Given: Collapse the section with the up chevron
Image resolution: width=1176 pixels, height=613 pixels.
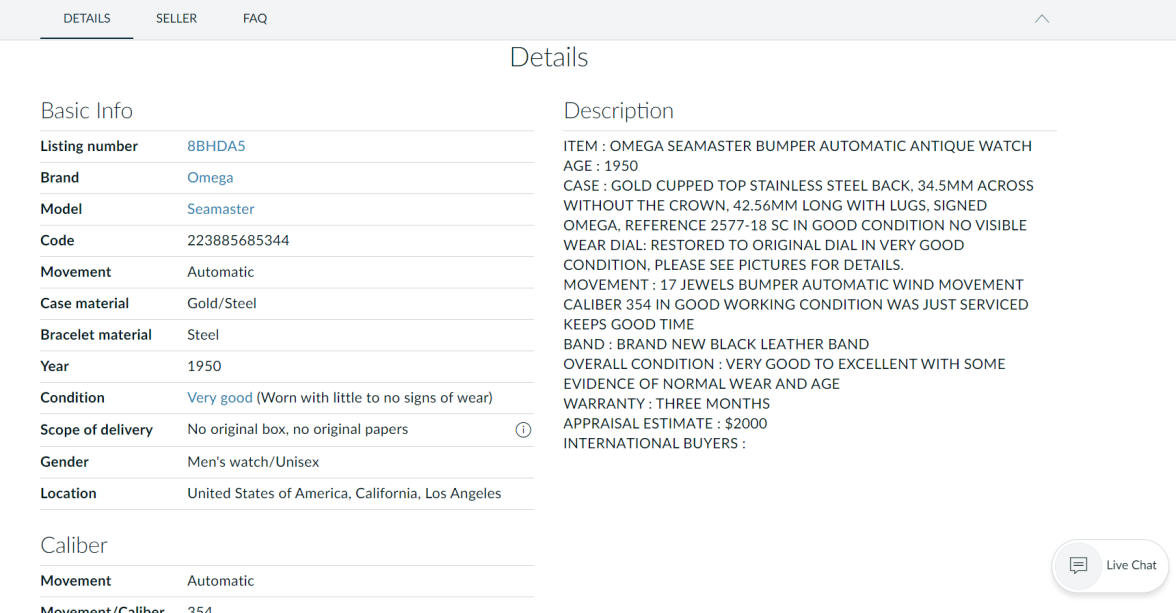Looking at the screenshot, I should pos(1042,18).
